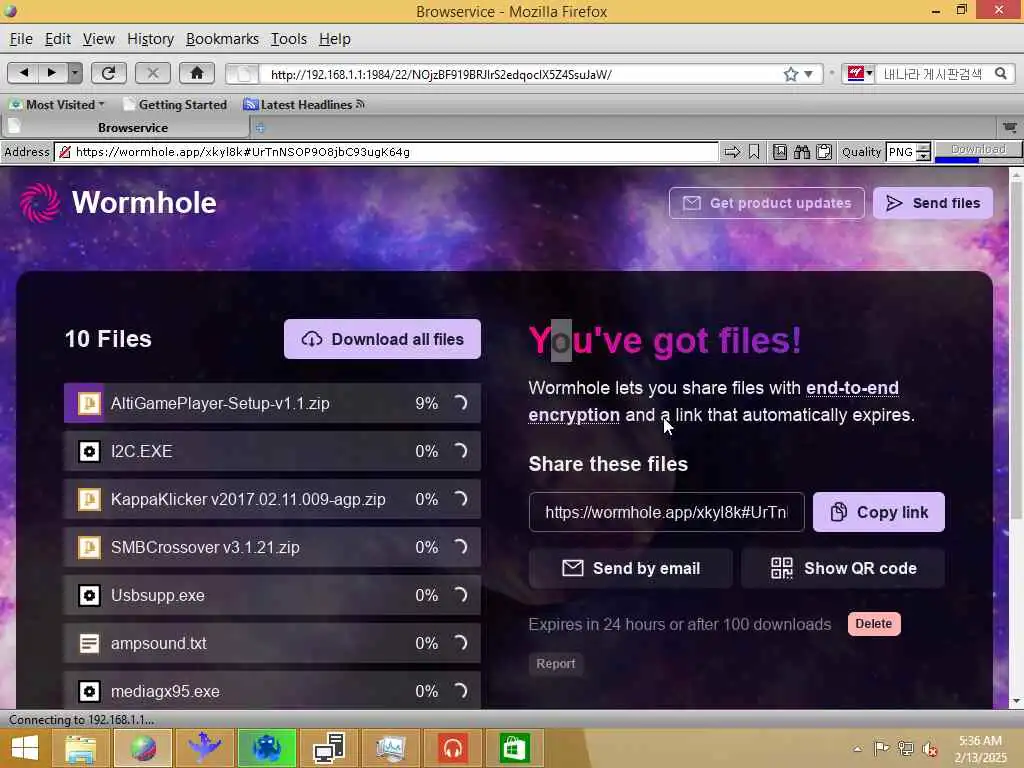Click Get product updates button
This screenshot has height=768, width=1024.
coord(767,203)
